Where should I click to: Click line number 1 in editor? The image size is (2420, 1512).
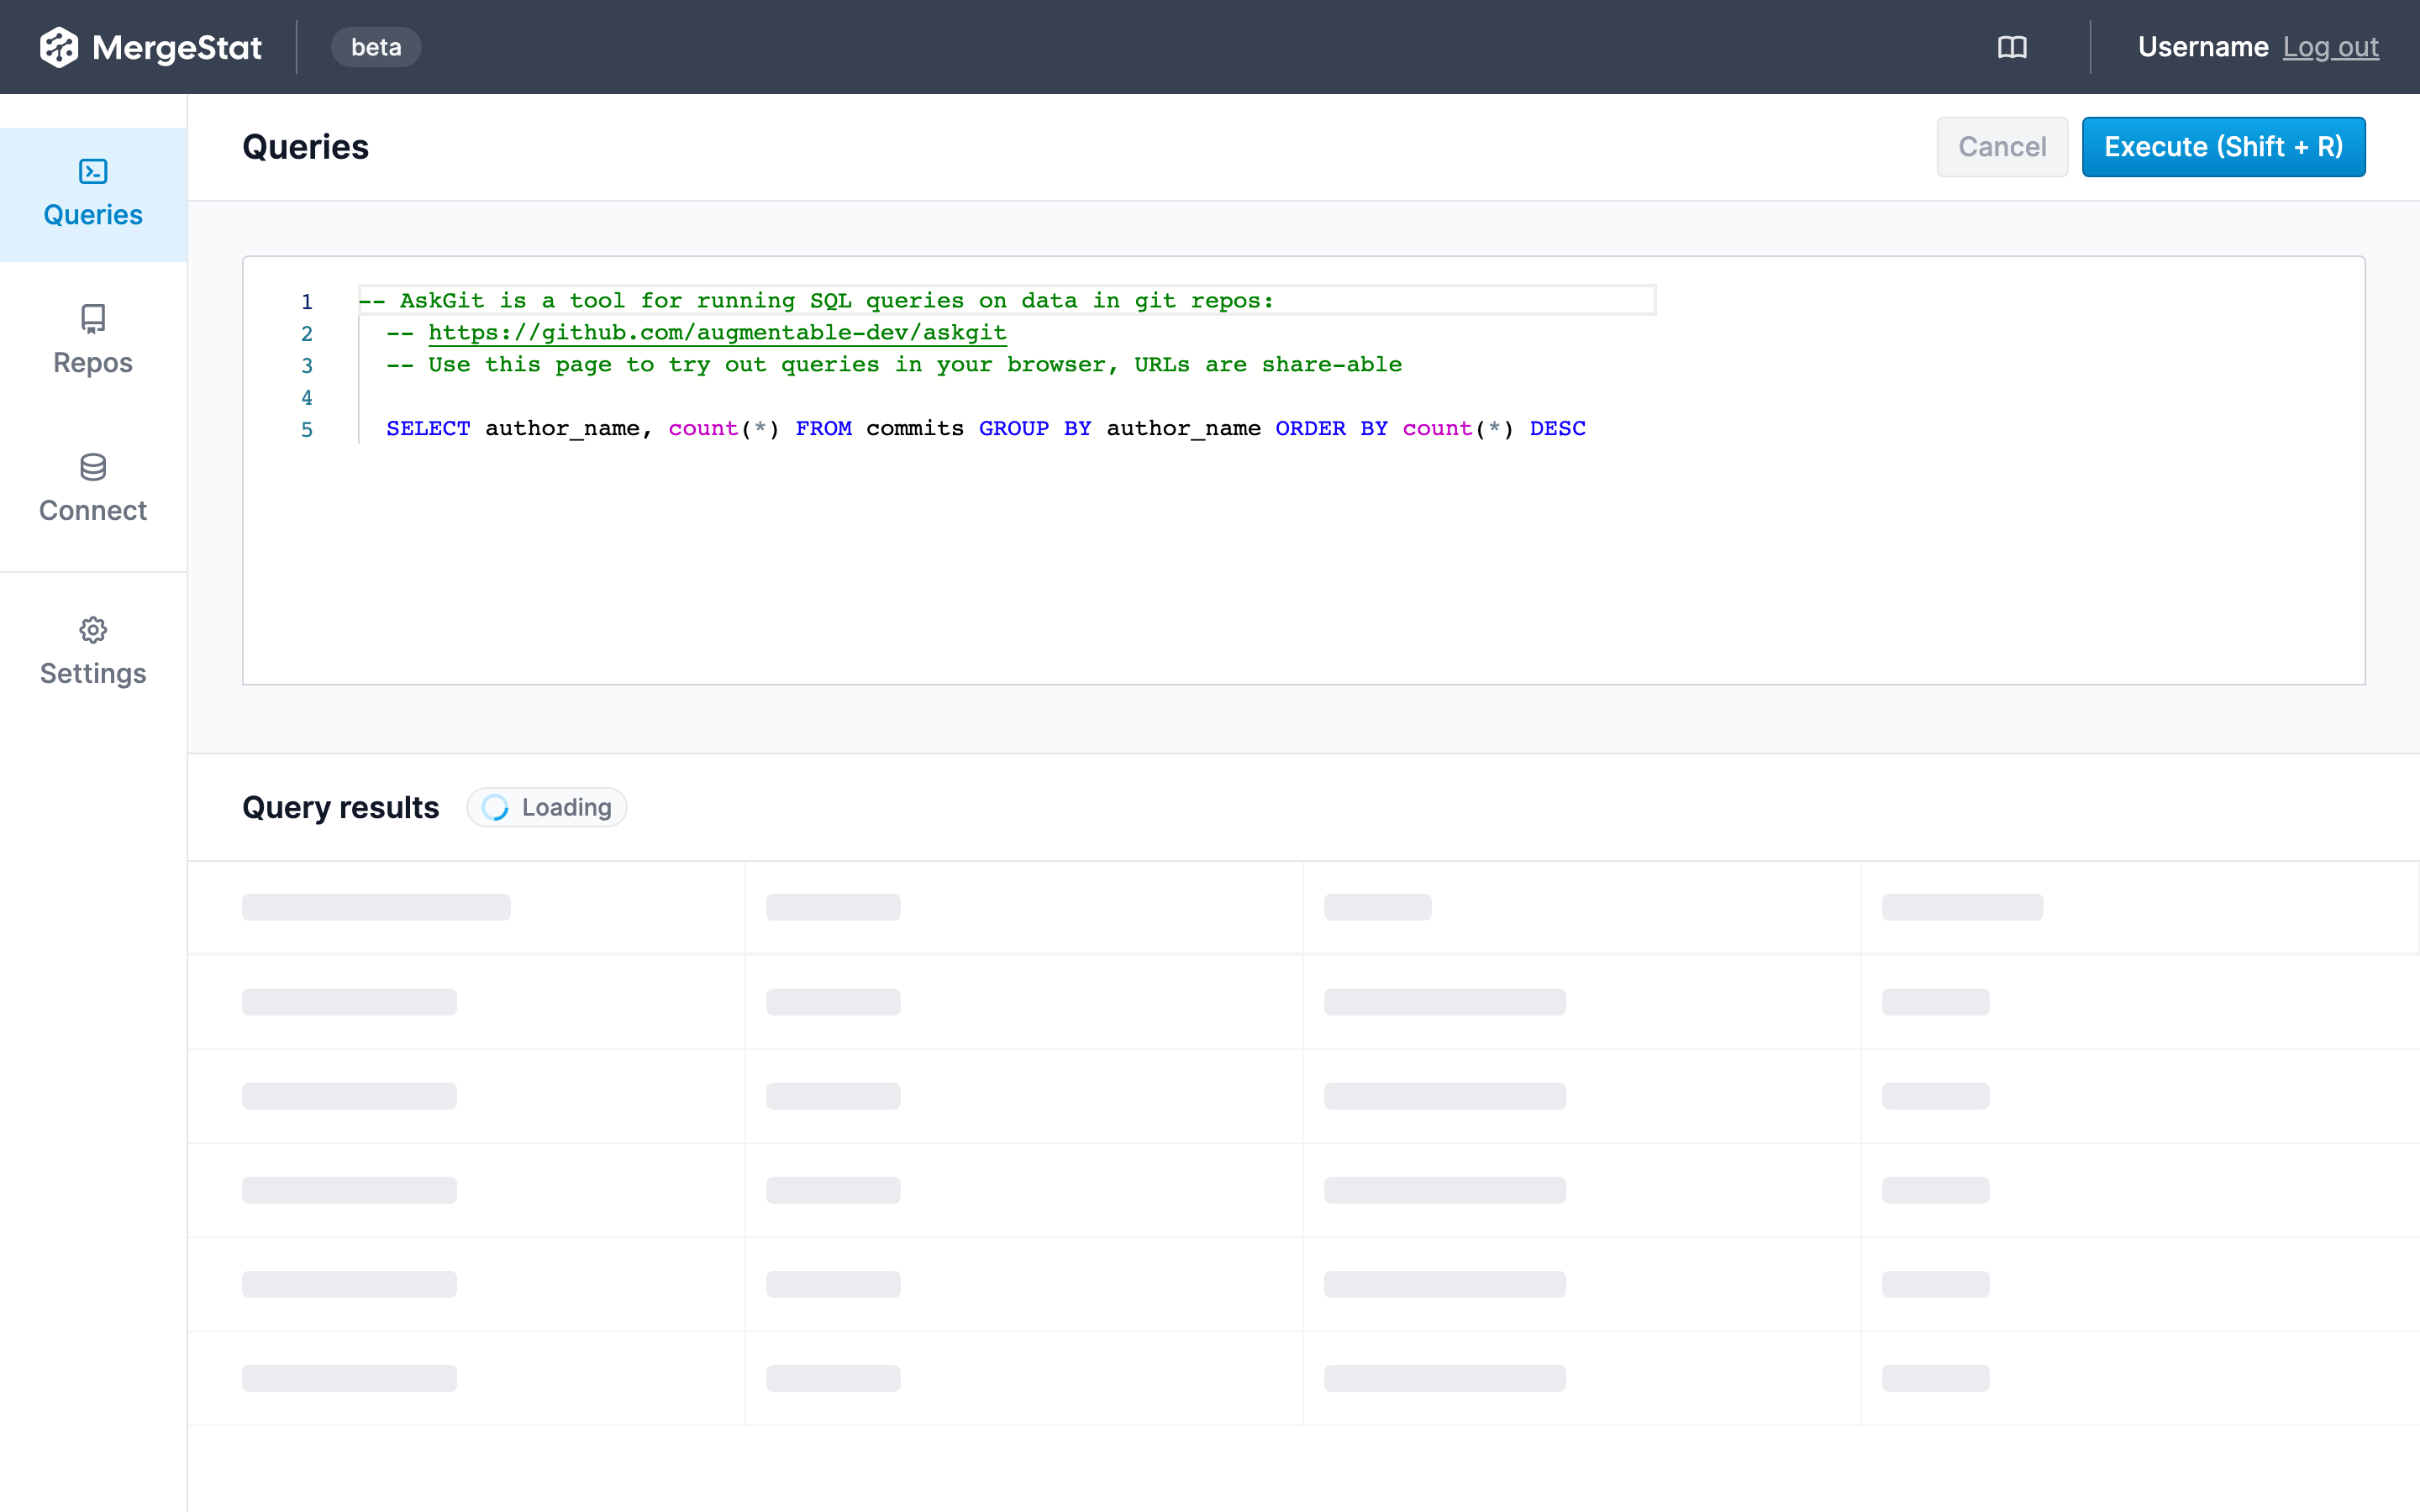point(307,301)
